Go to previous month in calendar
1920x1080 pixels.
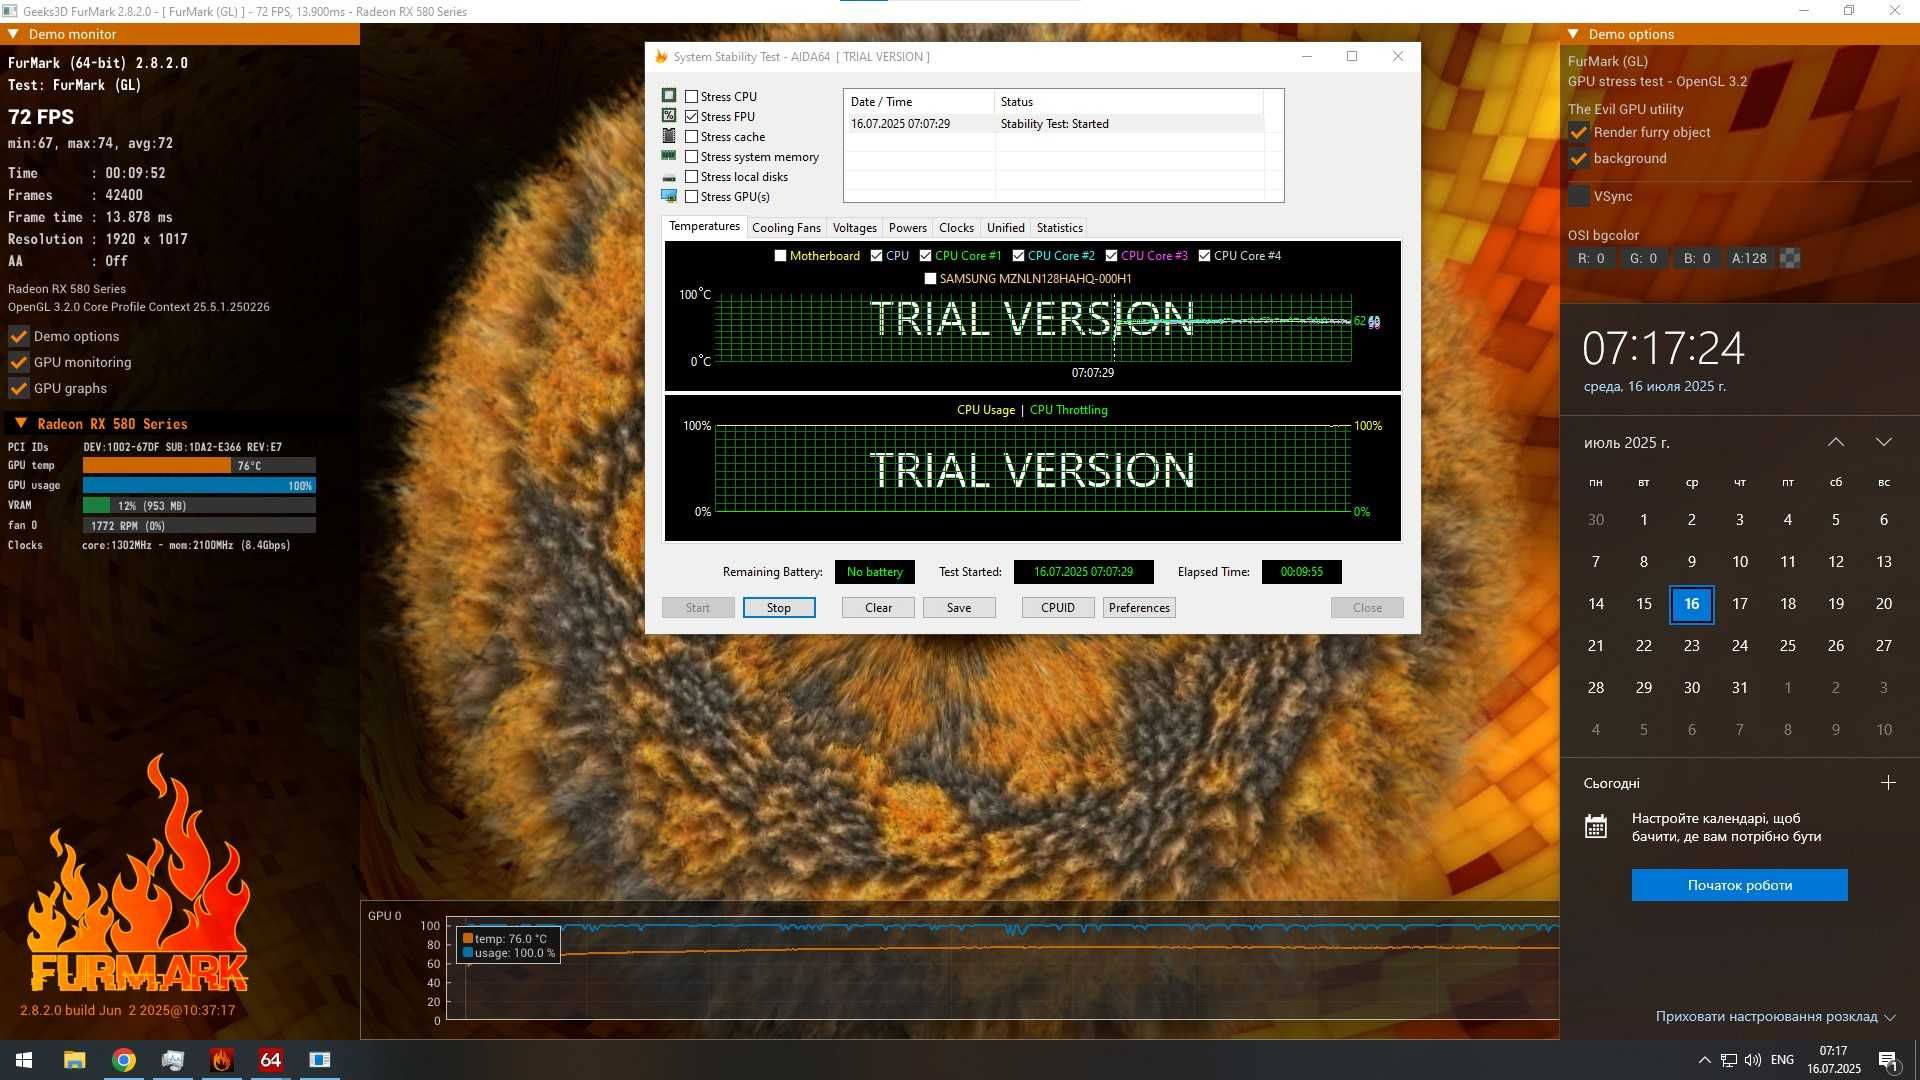[x=1836, y=442]
